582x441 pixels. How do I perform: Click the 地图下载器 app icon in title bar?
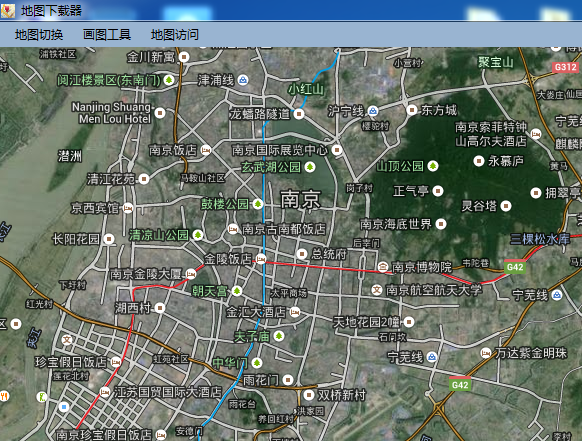[8, 10]
